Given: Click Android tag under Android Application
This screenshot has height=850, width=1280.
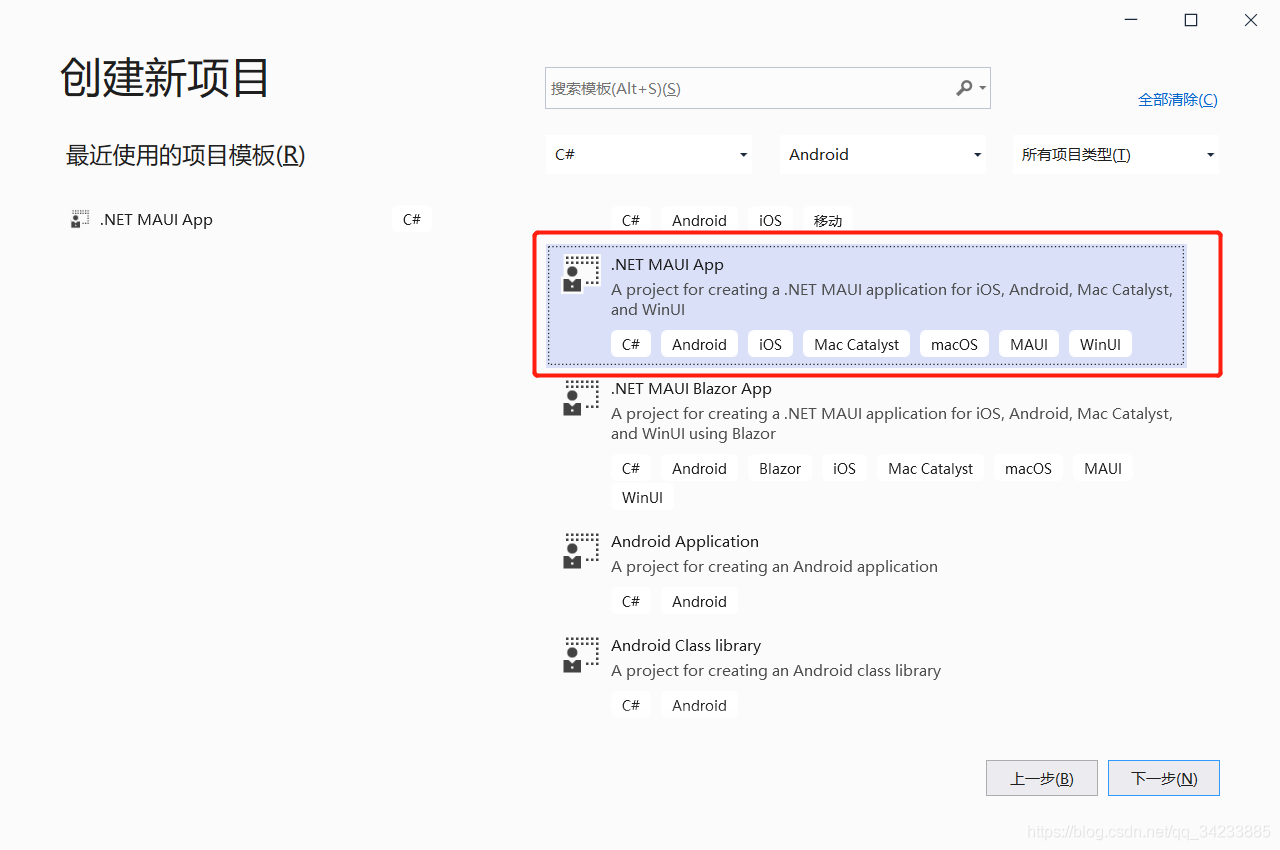Looking at the screenshot, I should coord(699,601).
